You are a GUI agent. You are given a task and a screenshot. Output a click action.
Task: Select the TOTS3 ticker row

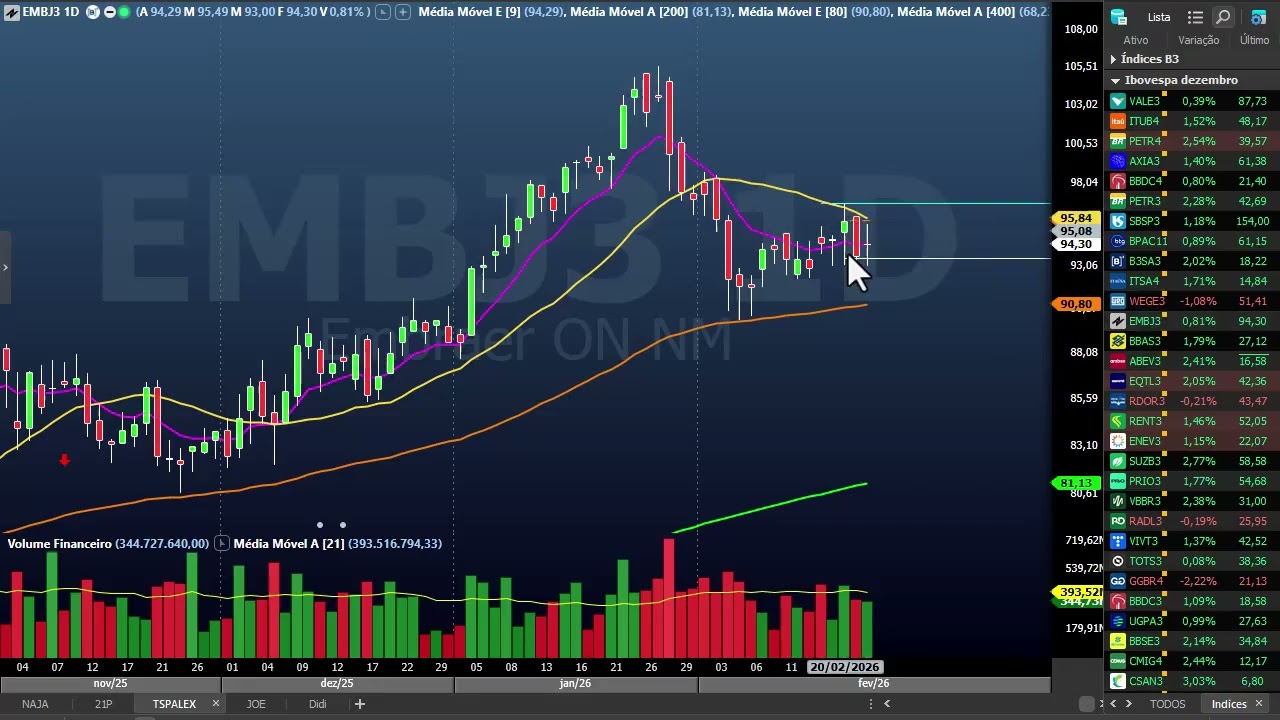click(1192, 561)
